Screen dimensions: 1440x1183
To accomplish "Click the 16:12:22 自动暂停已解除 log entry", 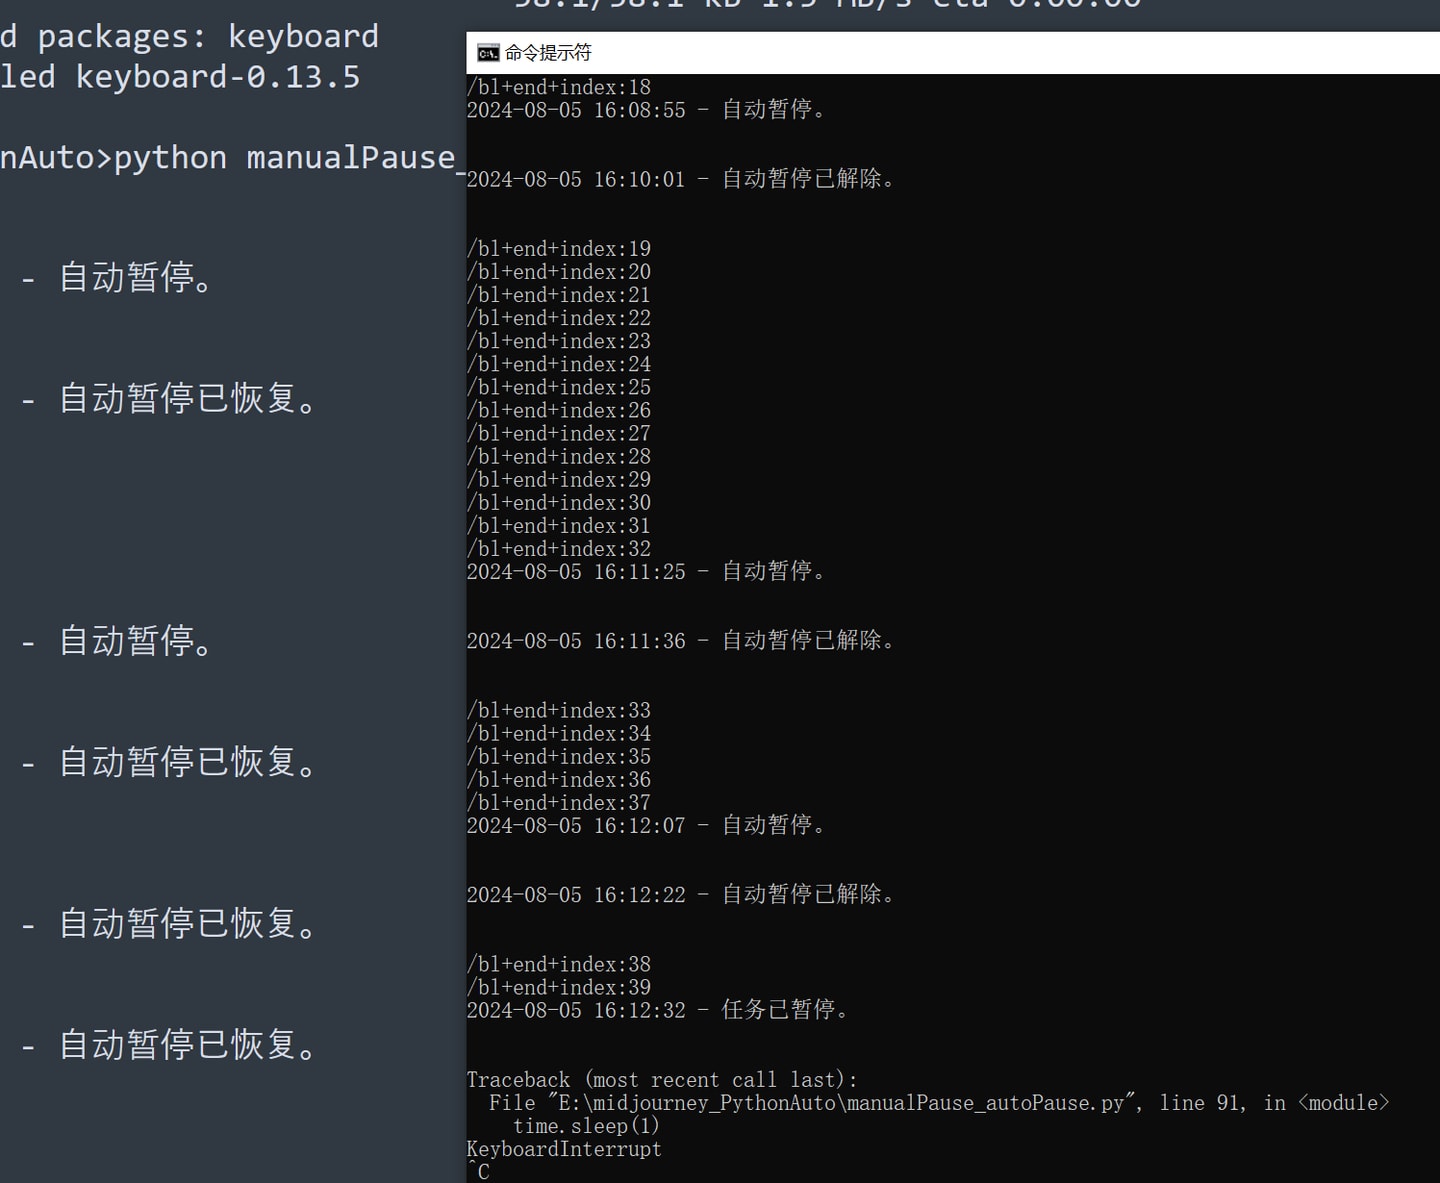I will [x=680, y=895].
